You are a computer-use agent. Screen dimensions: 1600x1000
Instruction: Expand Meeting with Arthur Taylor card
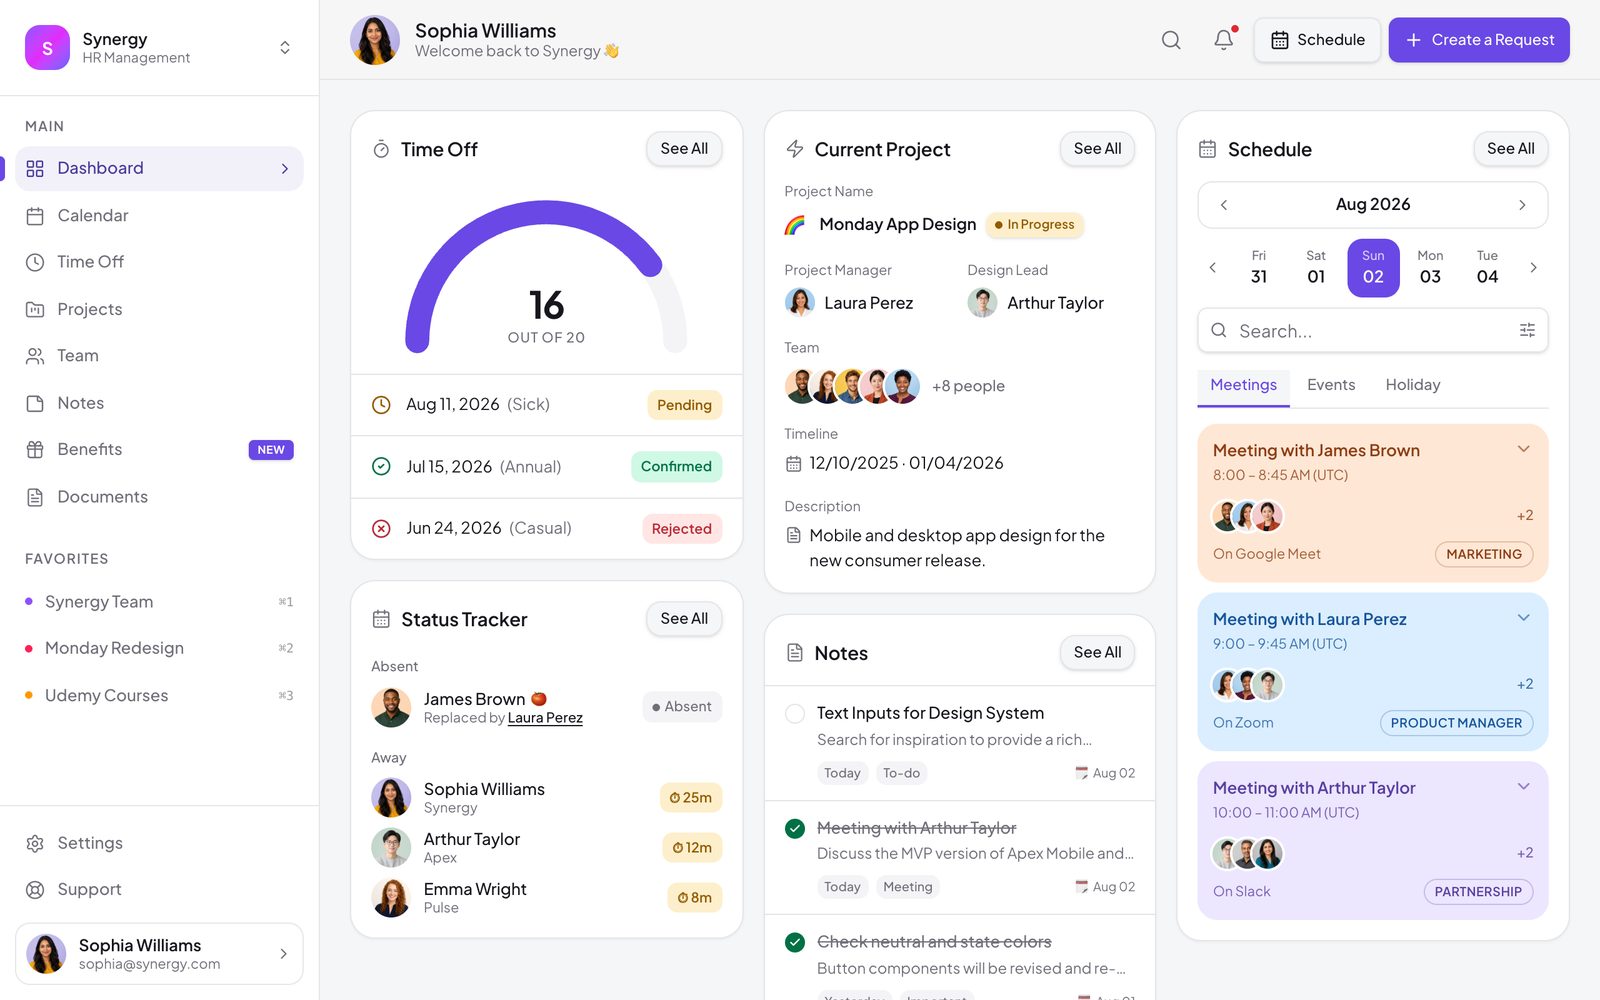pyautogui.click(x=1524, y=787)
